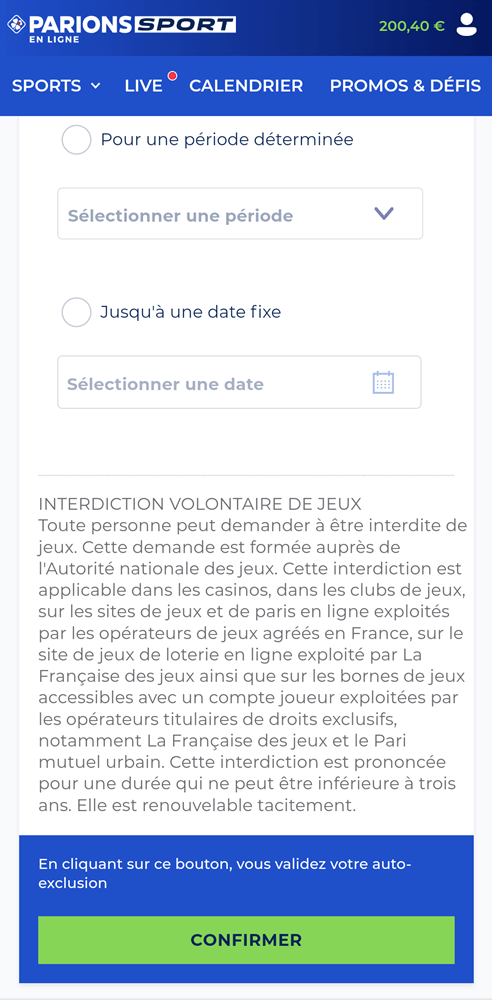
Task: Open PROMOS & DÉFIS section
Action: [x=405, y=85]
